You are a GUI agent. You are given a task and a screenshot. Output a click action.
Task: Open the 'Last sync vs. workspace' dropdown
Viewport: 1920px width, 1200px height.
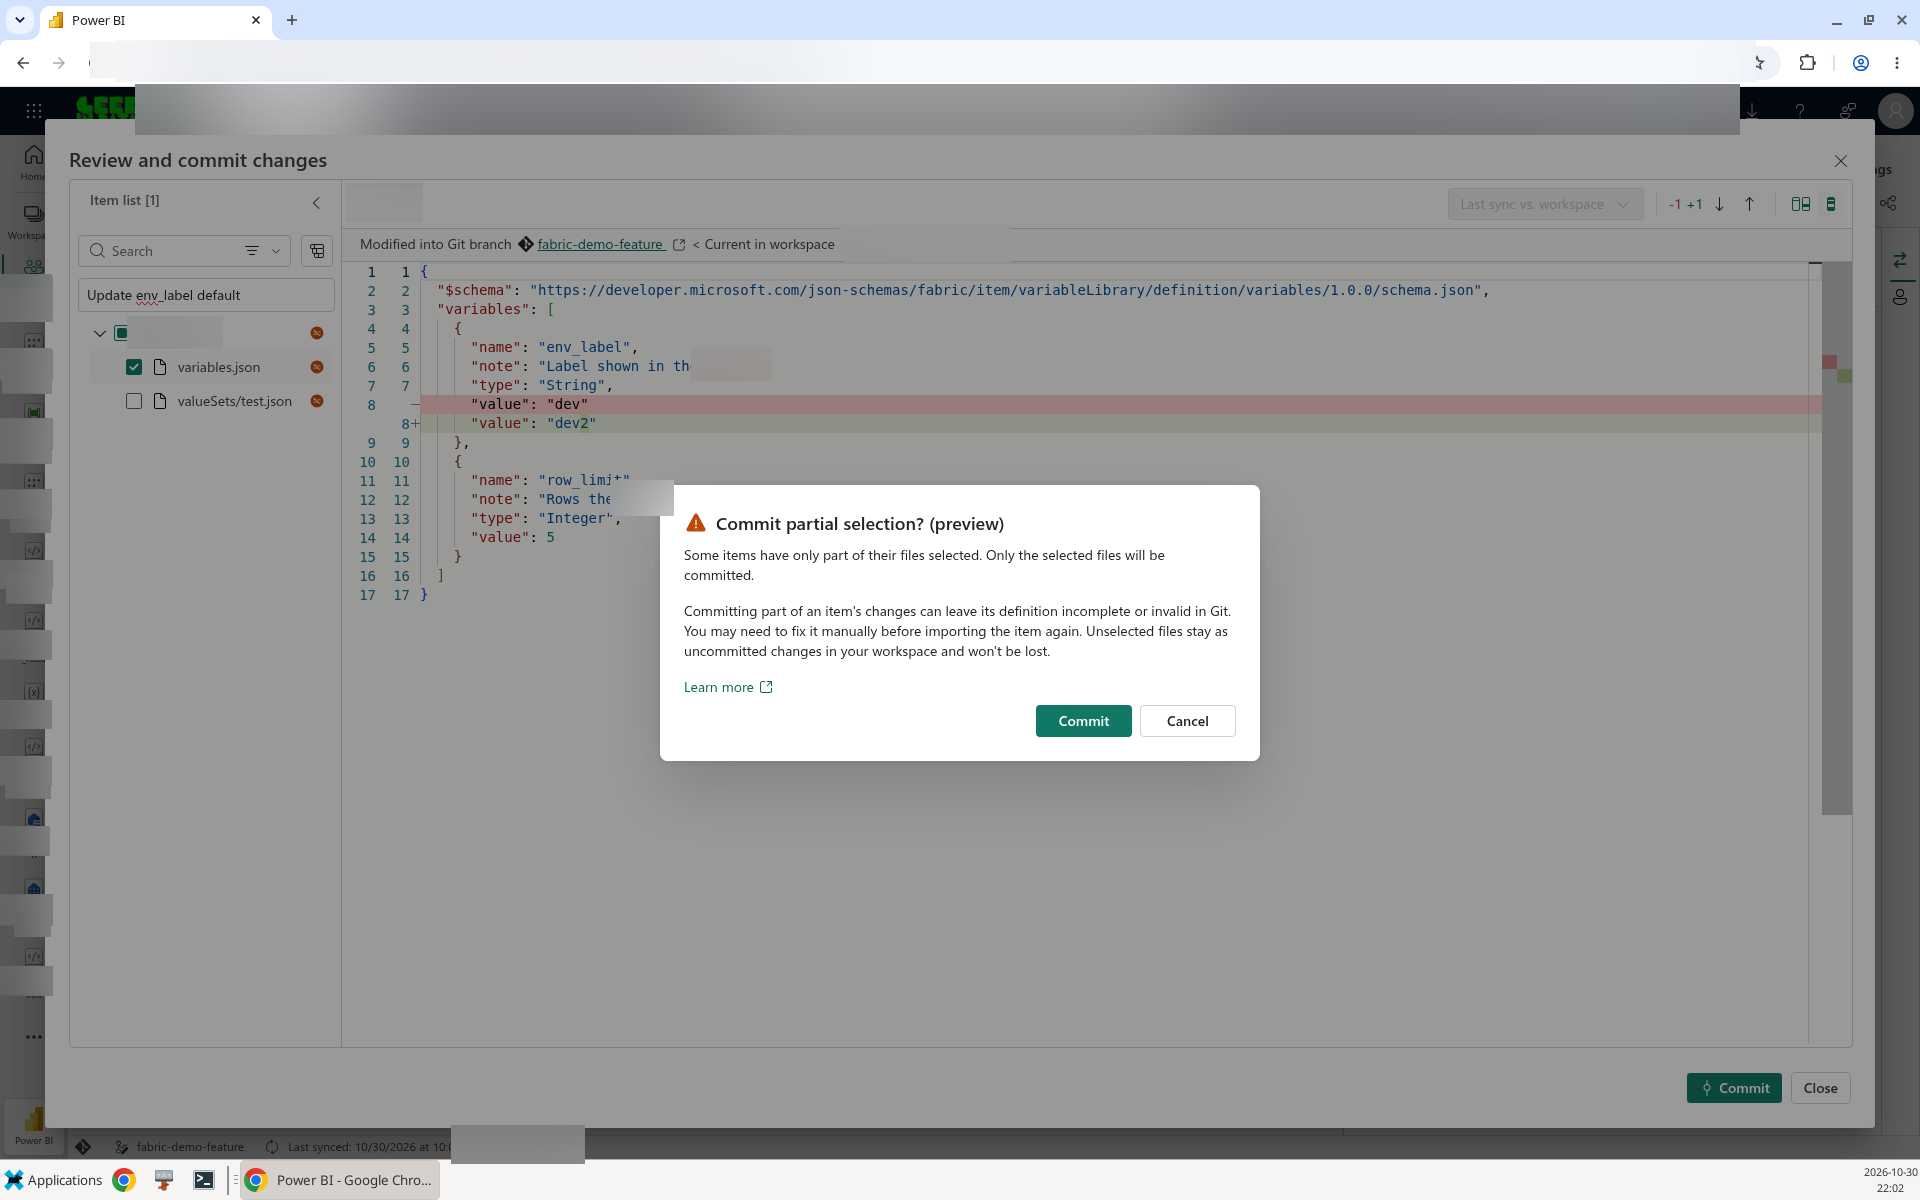[x=1545, y=204]
